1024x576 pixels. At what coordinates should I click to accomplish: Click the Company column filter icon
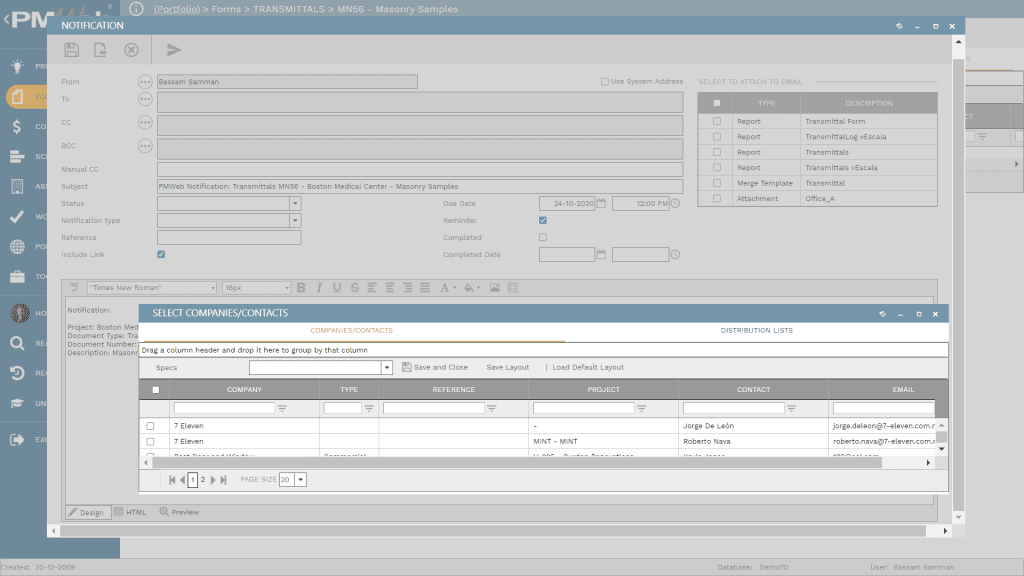[282, 408]
